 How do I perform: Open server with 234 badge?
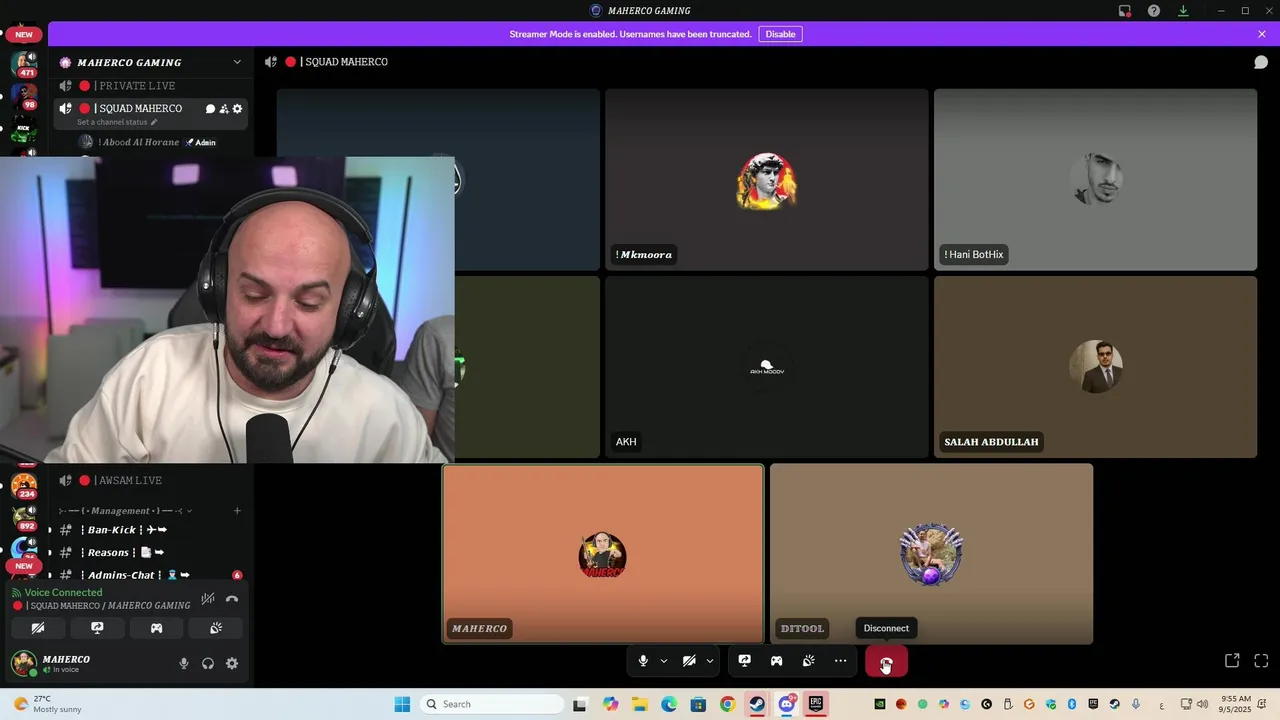(x=24, y=486)
